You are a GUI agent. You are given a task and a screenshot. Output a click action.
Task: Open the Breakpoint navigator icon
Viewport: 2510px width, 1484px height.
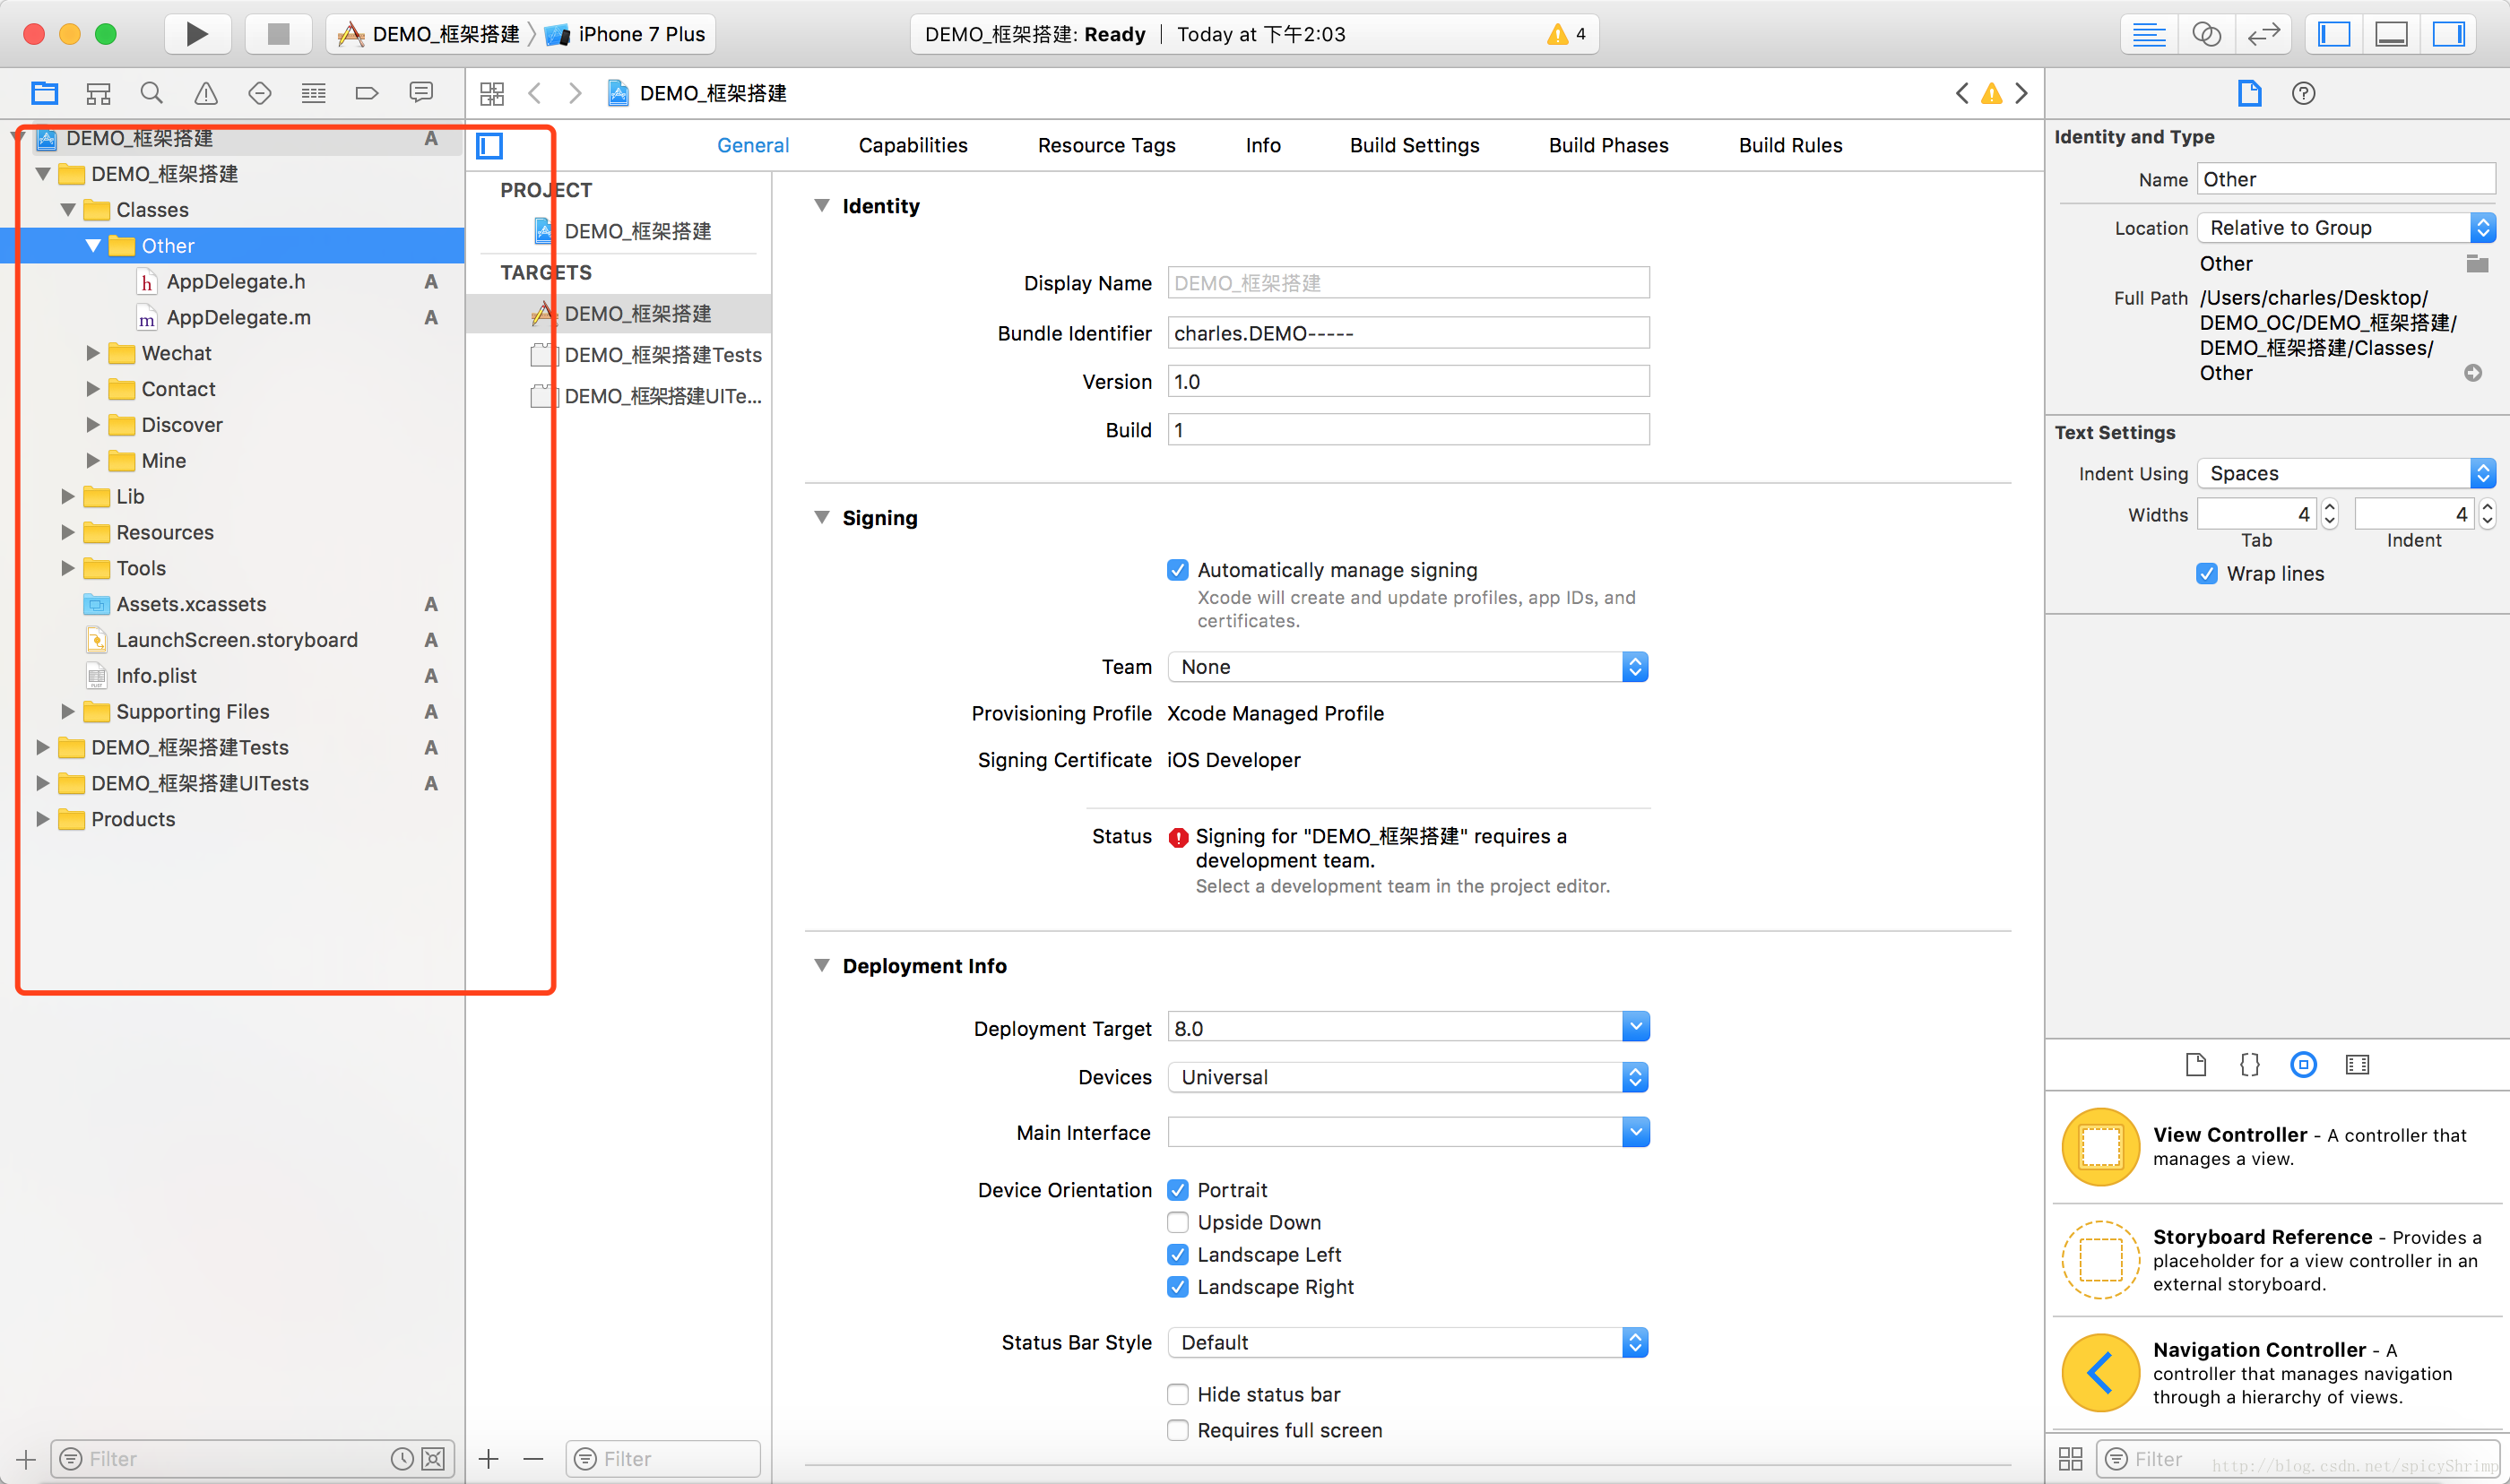[367, 93]
